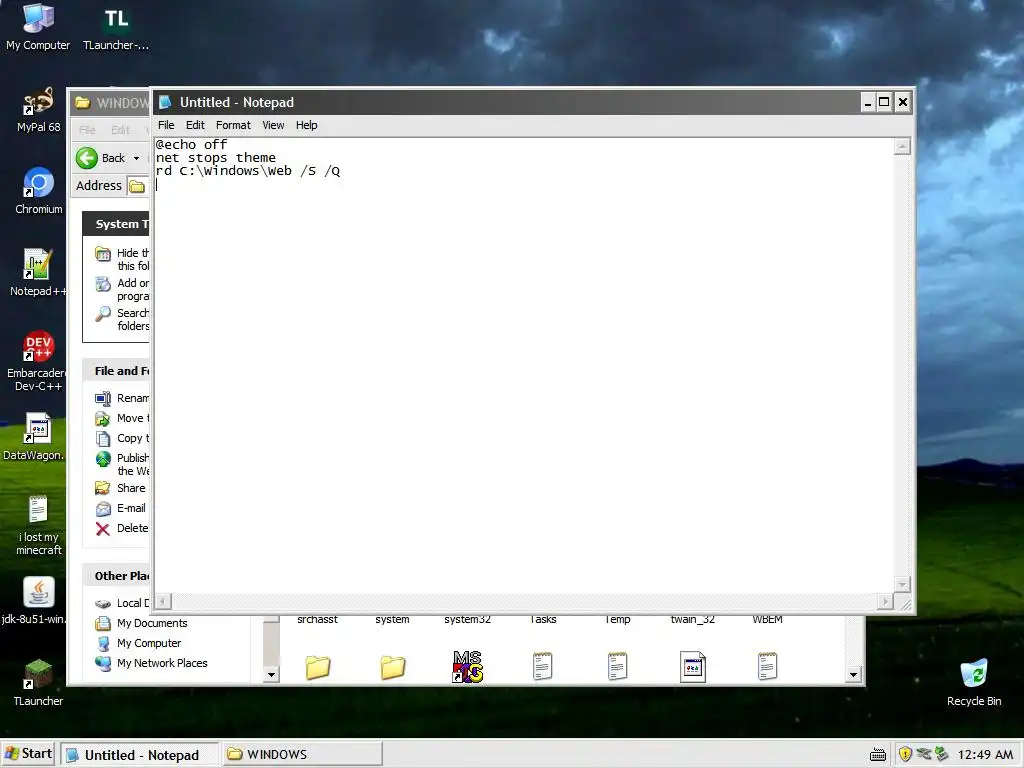Click the Share this folder icon
This screenshot has height=768, width=1024.
(x=103, y=488)
